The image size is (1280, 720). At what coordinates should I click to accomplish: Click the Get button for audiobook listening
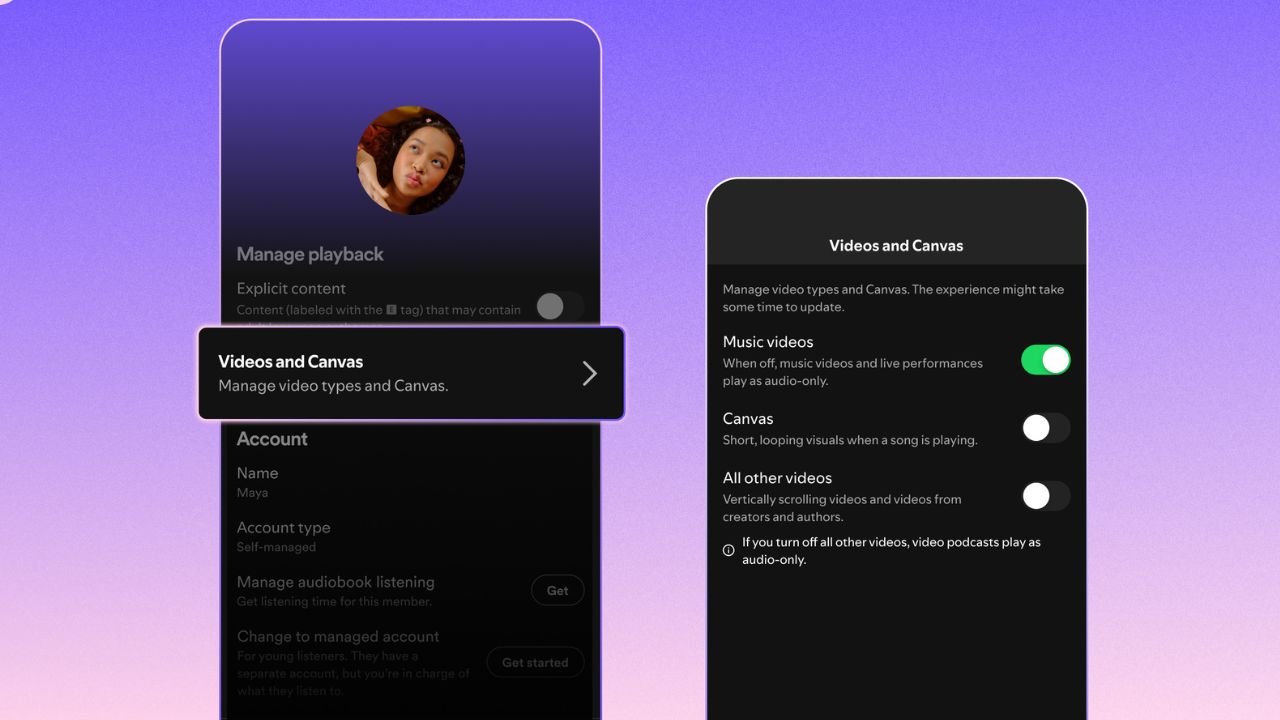[557, 590]
